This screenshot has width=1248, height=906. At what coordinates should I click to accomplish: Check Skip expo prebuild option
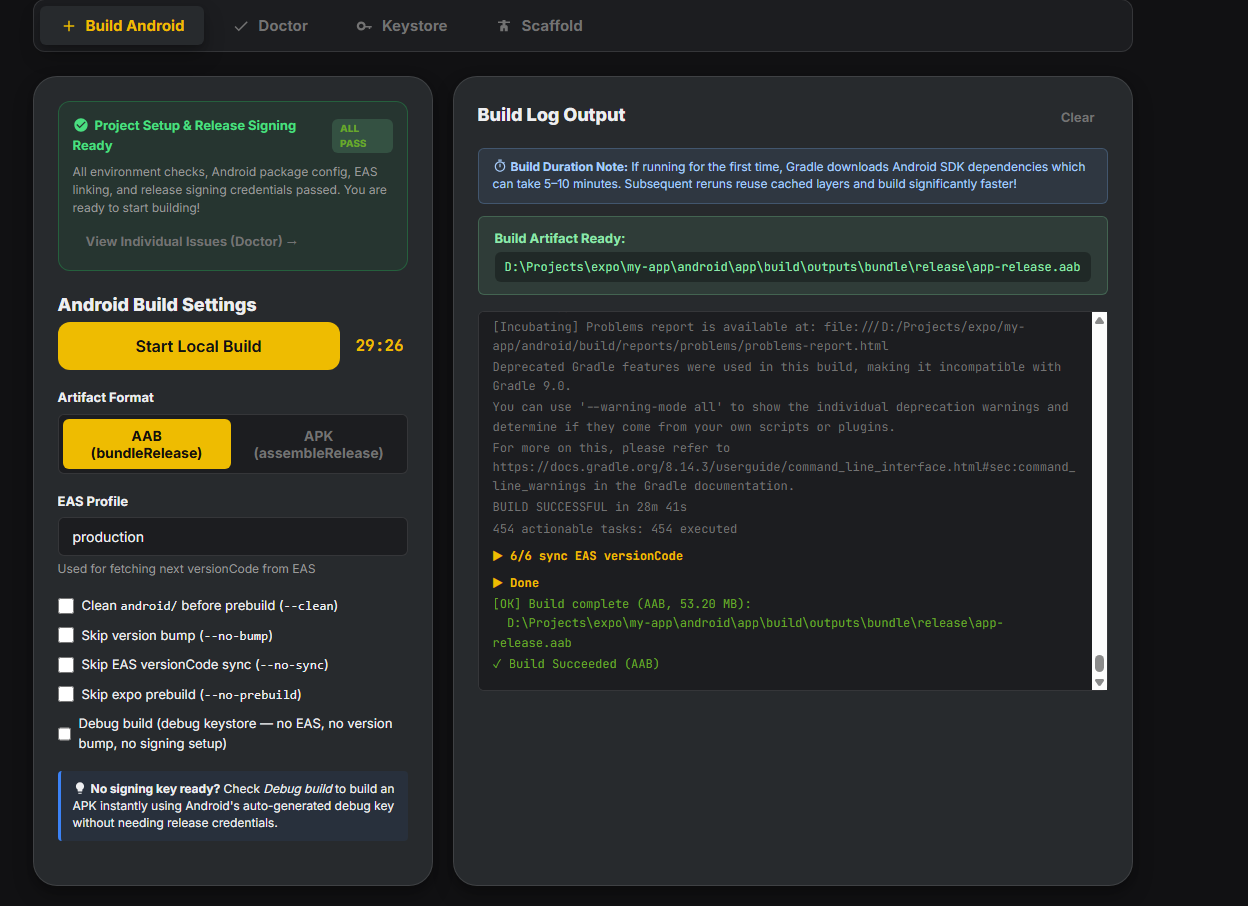coord(66,694)
